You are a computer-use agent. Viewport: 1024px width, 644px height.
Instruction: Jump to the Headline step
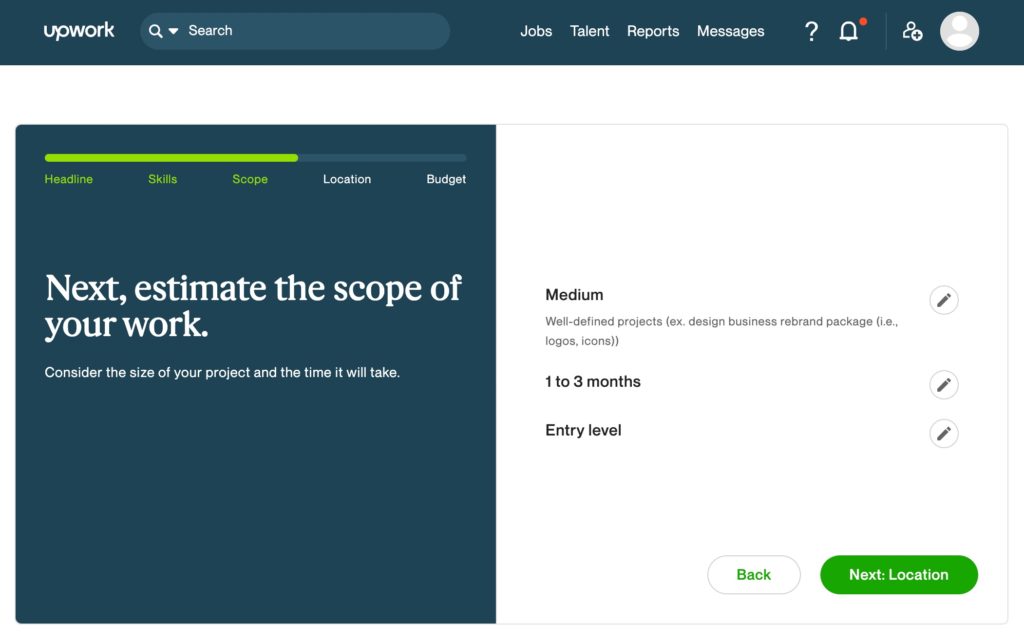(69, 179)
